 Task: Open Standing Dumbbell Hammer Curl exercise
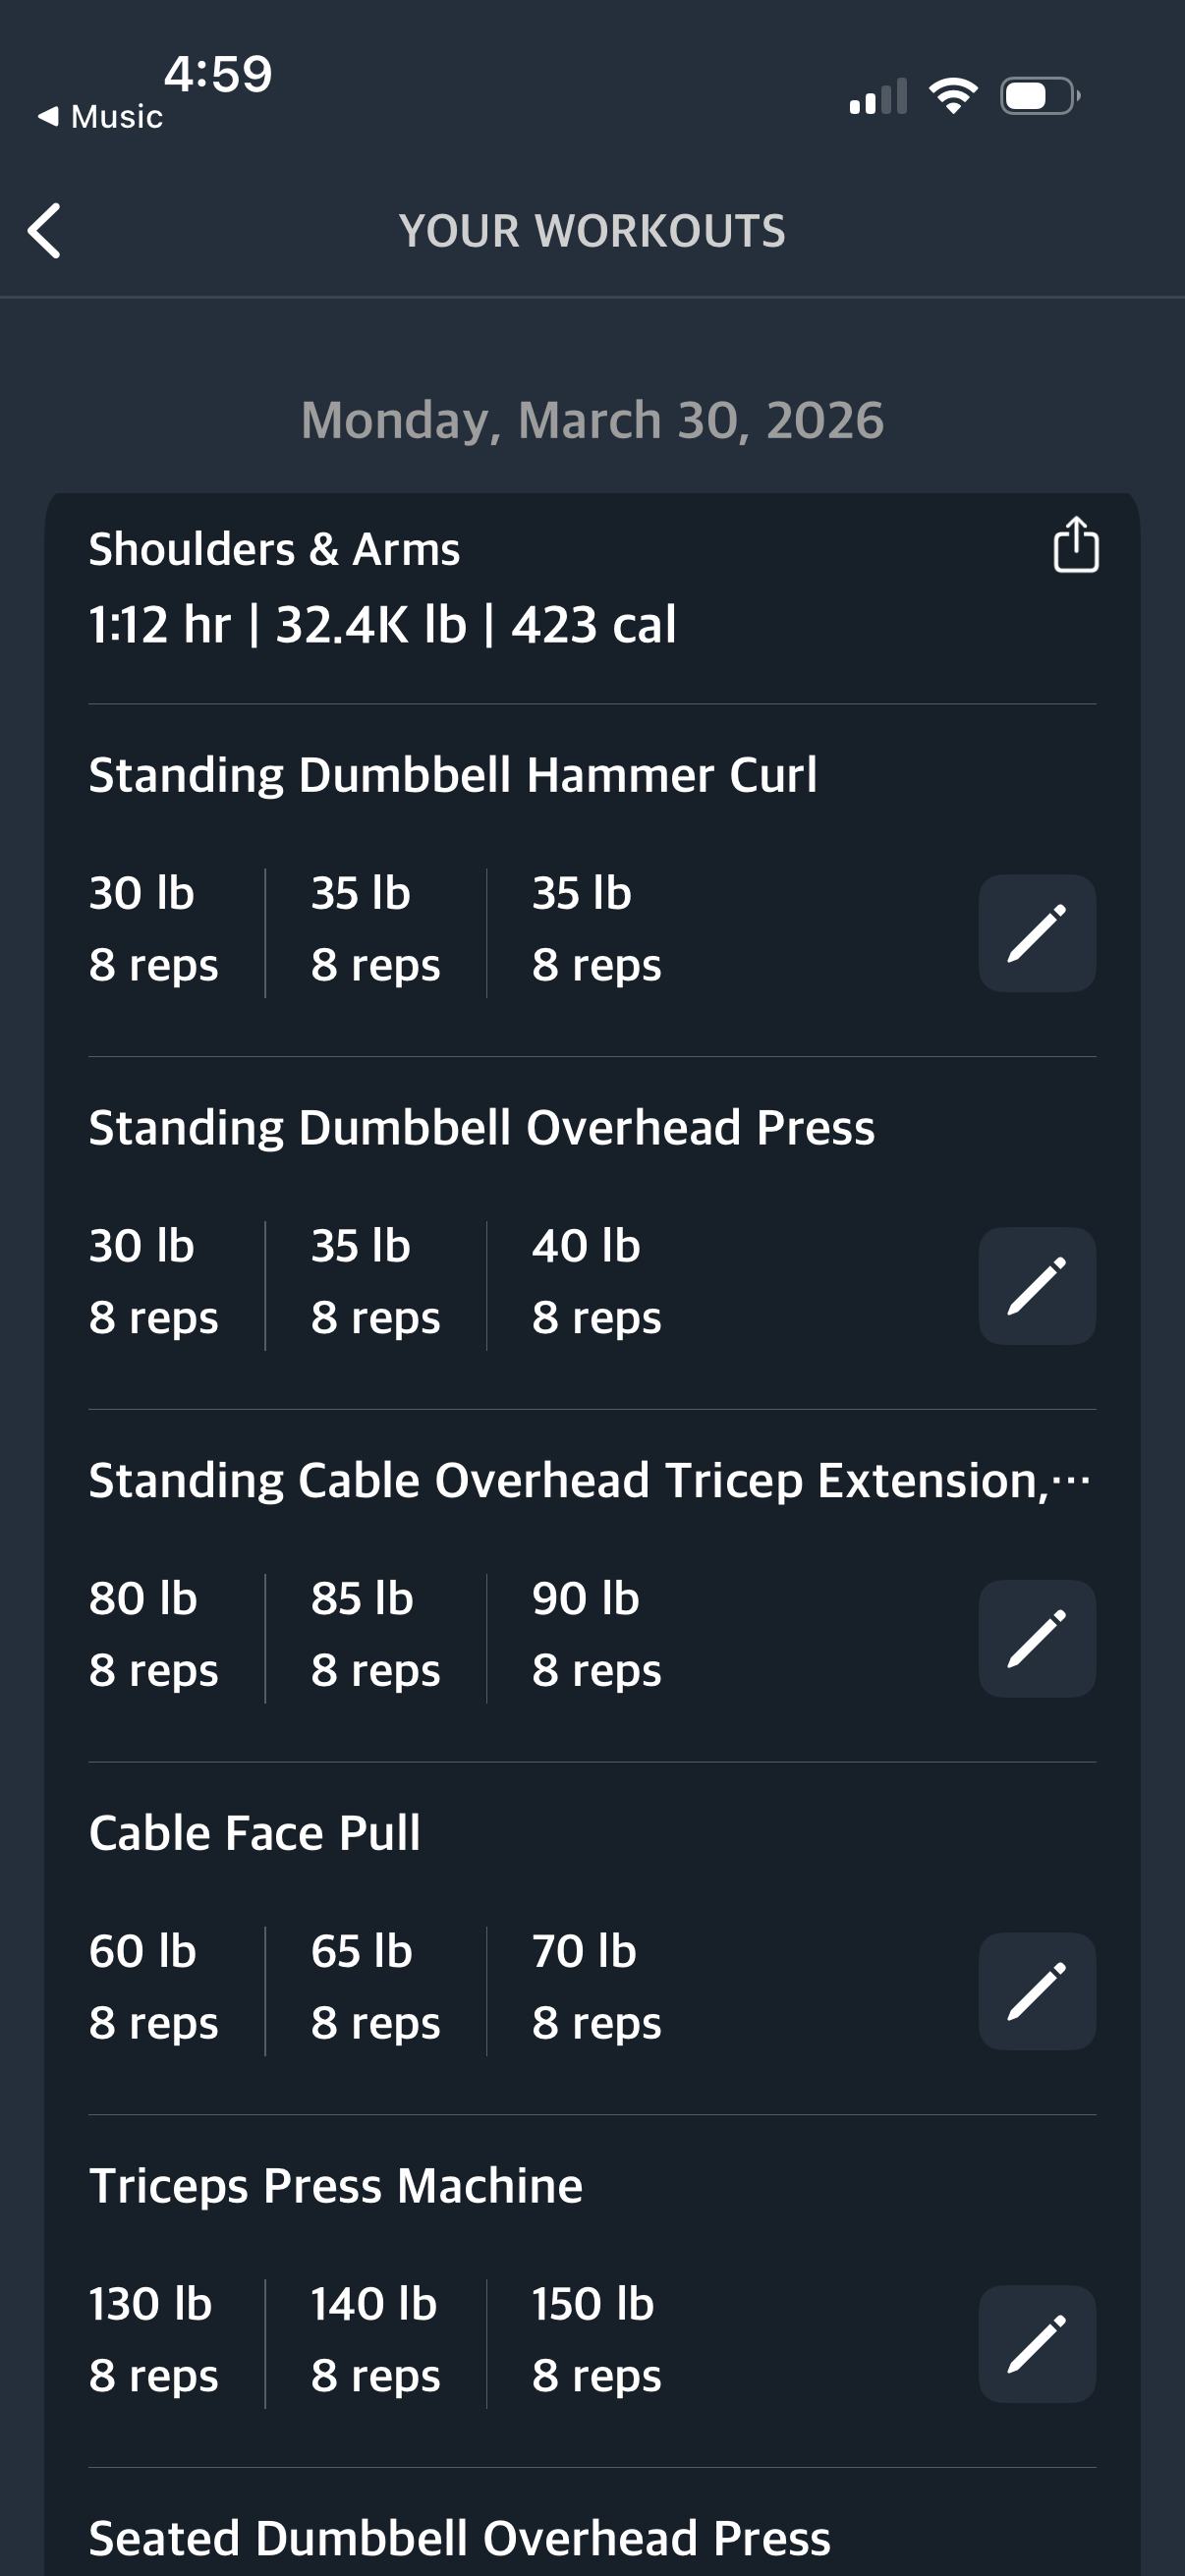[452, 775]
